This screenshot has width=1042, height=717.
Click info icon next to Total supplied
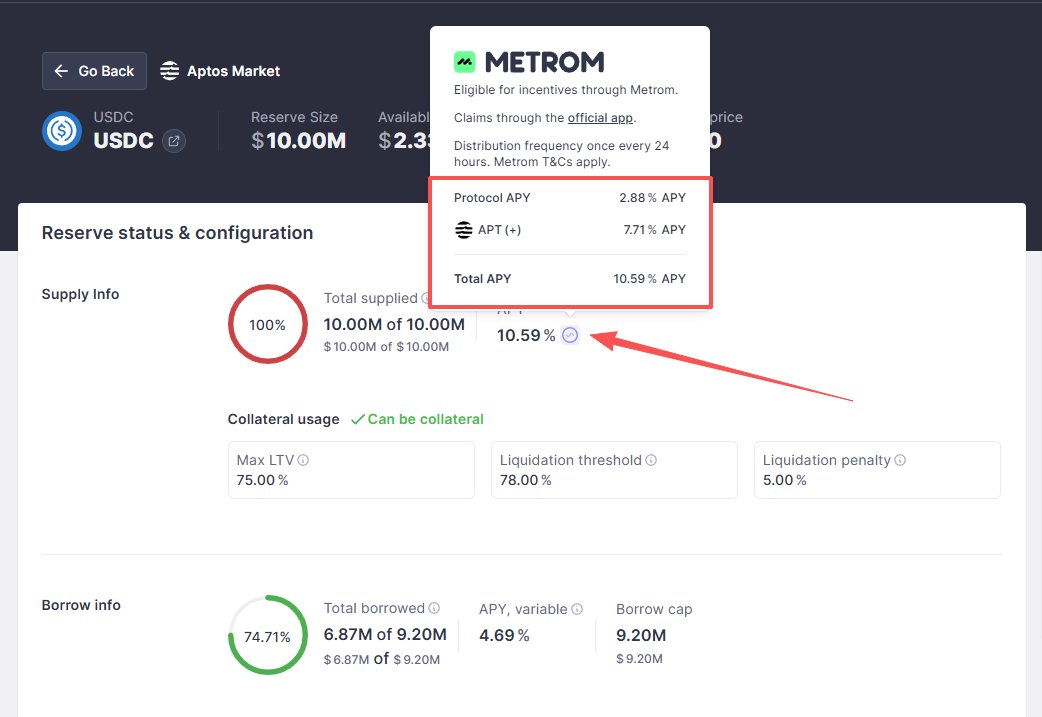426,298
